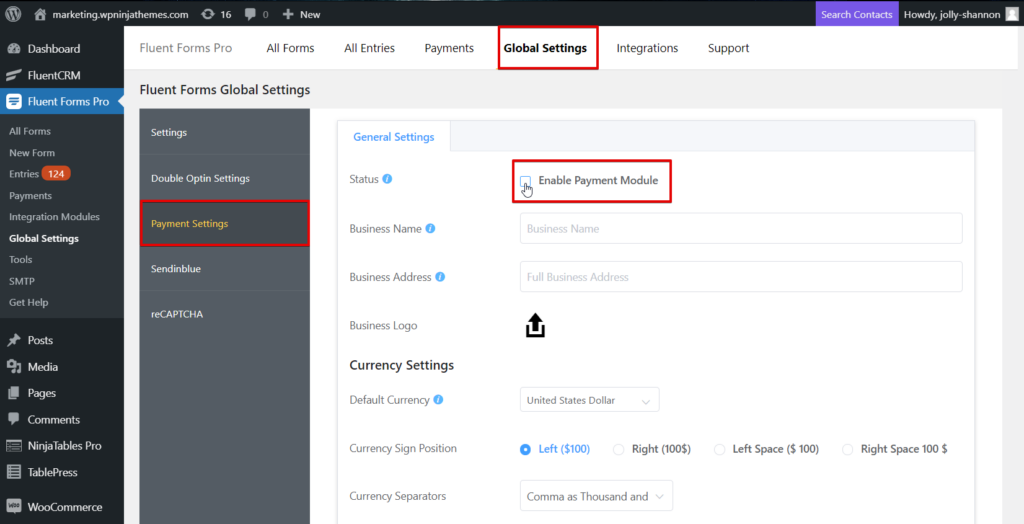Open New Form in the sidebar
The width and height of the screenshot is (1024, 524).
point(32,153)
